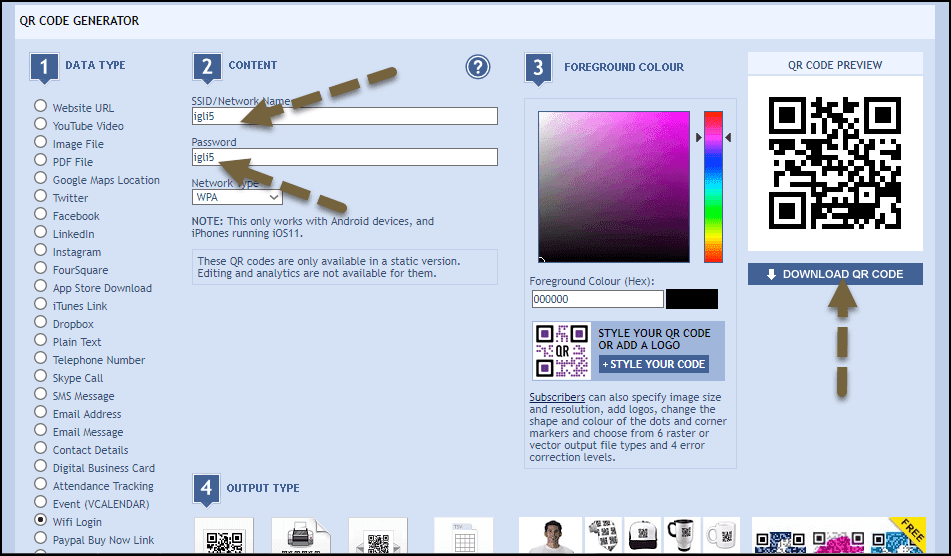The height and width of the screenshot is (556, 951).
Task: Select the Paypal Buy Now Link option
Action: (x=40, y=539)
